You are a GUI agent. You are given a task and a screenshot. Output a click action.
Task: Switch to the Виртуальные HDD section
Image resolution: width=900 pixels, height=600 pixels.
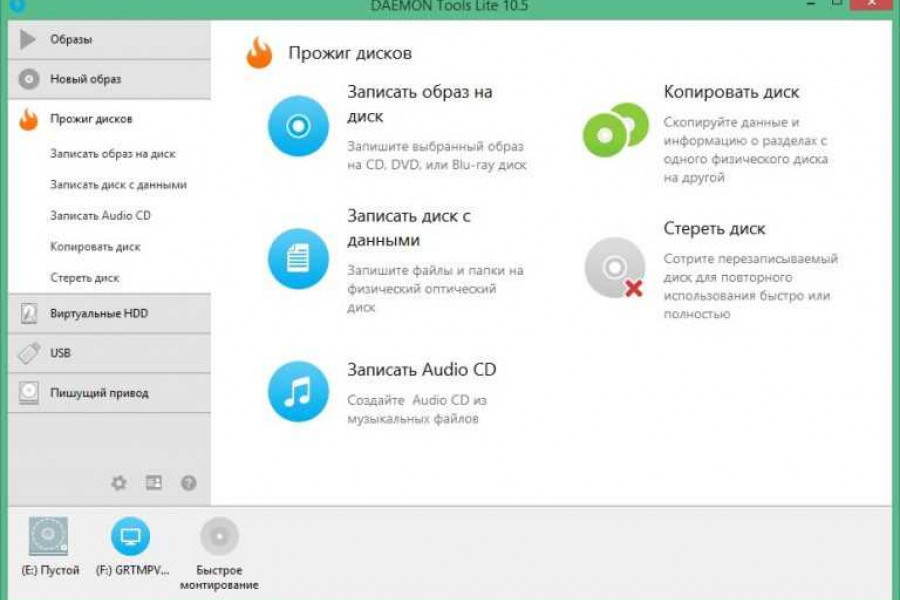pyautogui.click(x=85, y=314)
